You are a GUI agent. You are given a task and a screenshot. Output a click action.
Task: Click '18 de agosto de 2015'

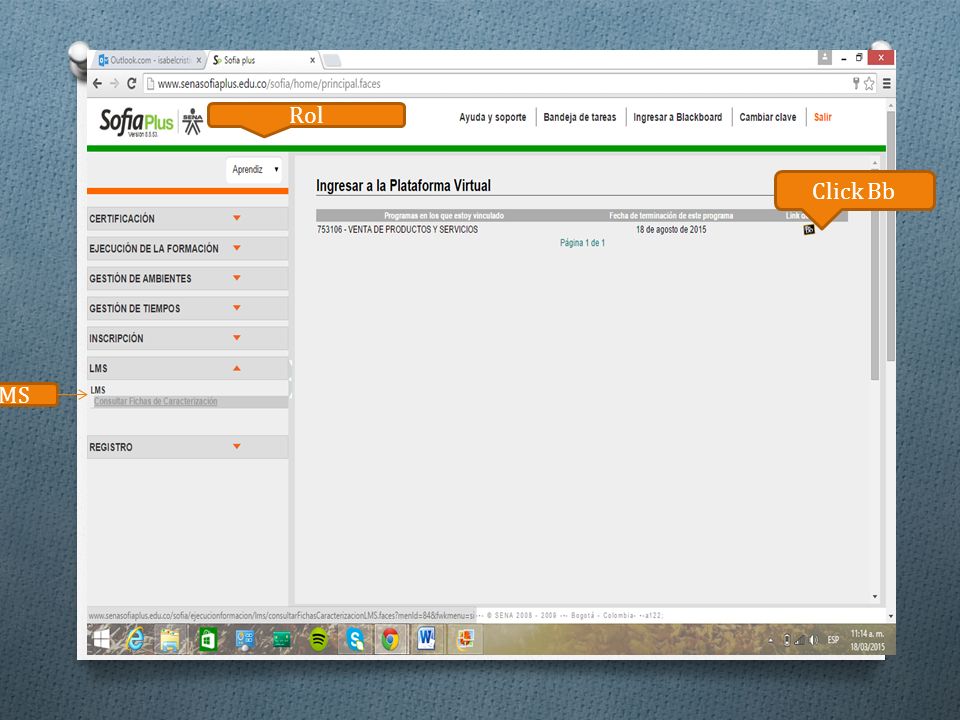tap(671, 230)
